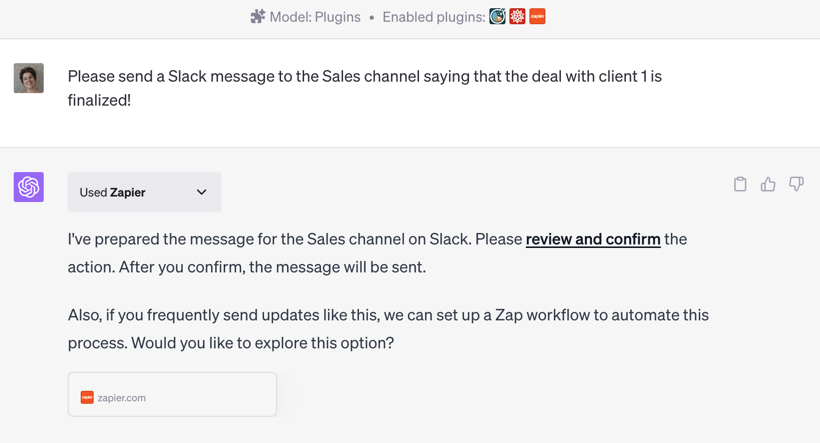Image resolution: width=820 pixels, height=443 pixels.
Task: Click the Zapier favicon in the link card
Action: point(87,397)
